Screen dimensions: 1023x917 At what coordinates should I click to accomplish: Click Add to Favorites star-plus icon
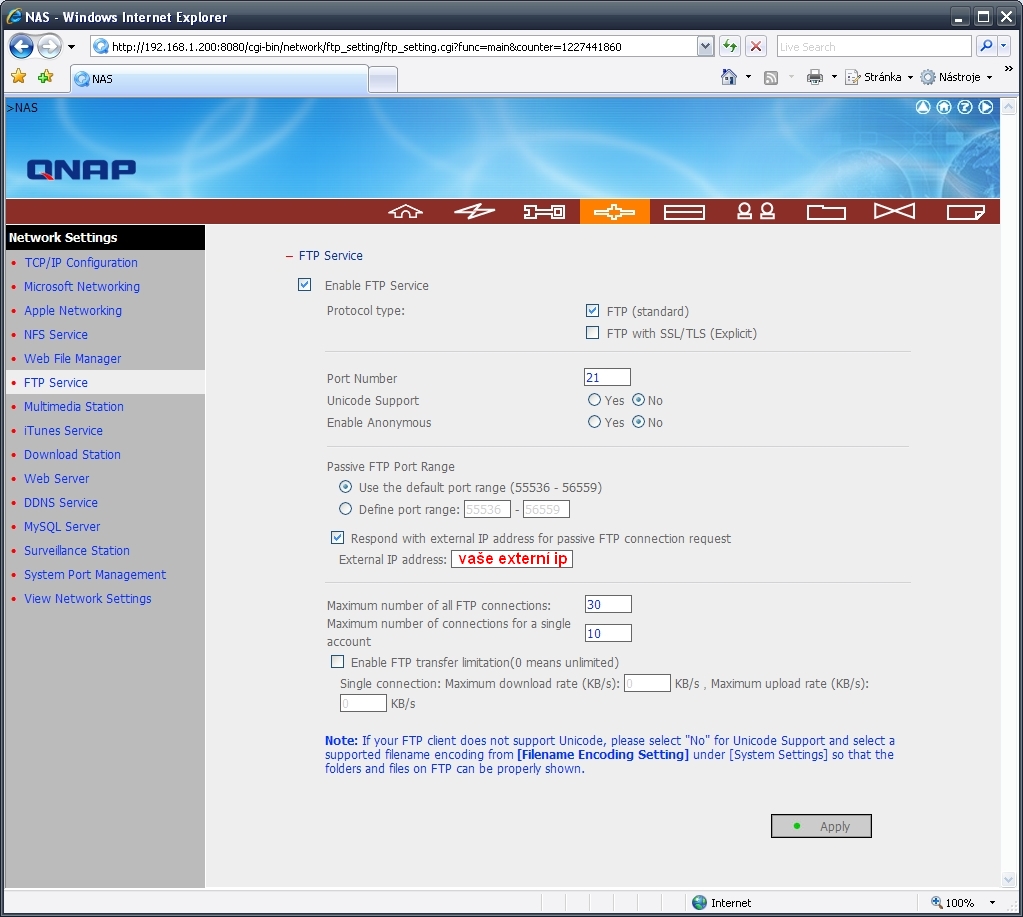[x=46, y=77]
